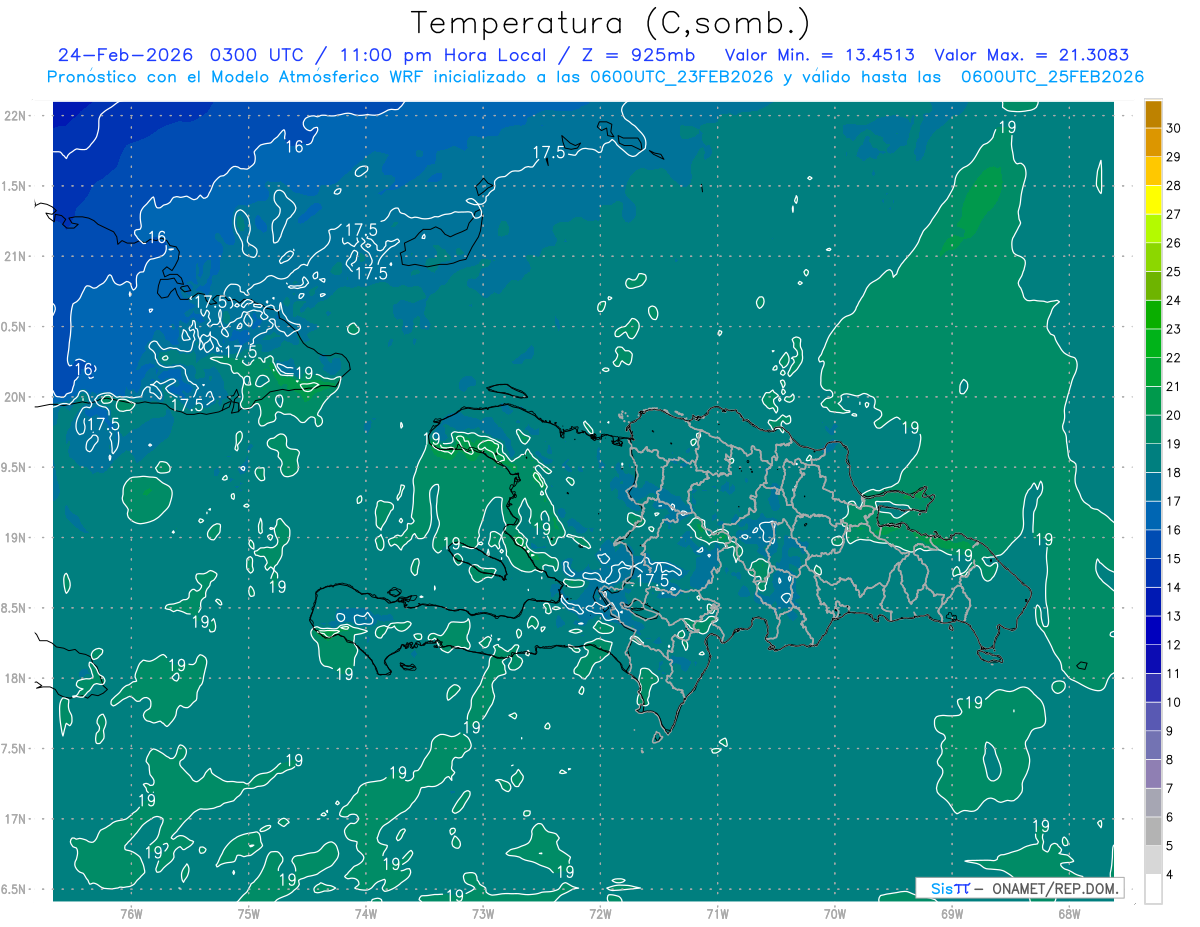Click the '20N' latitude axis label
The height and width of the screenshot is (927, 1200).
click(15, 398)
